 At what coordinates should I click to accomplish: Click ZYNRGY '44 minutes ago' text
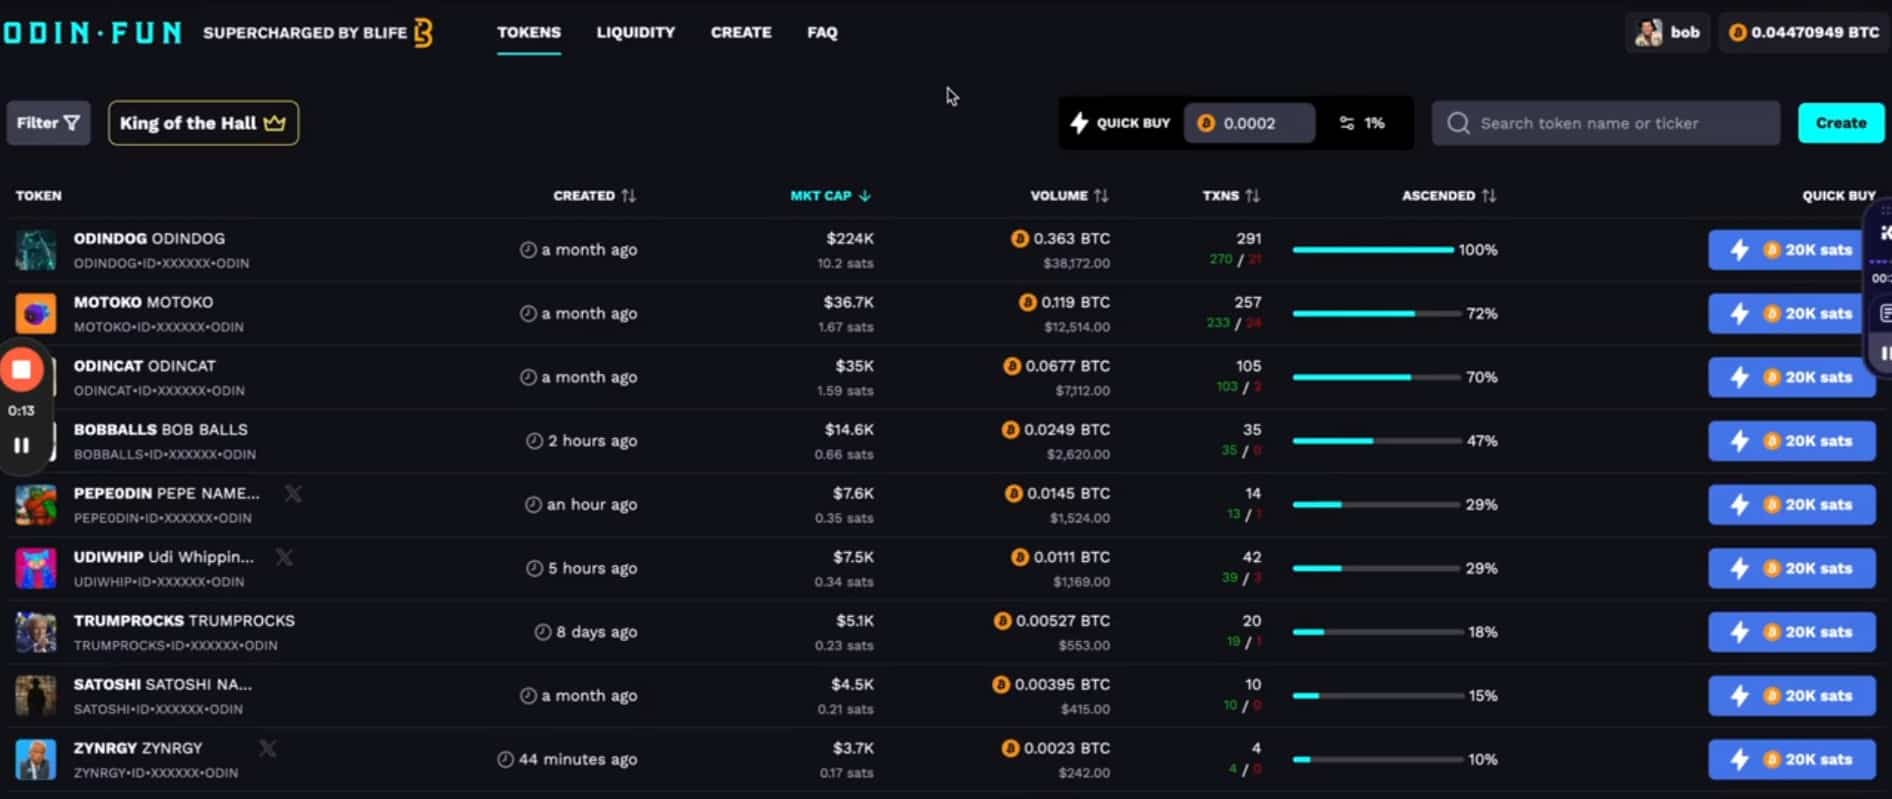578,760
